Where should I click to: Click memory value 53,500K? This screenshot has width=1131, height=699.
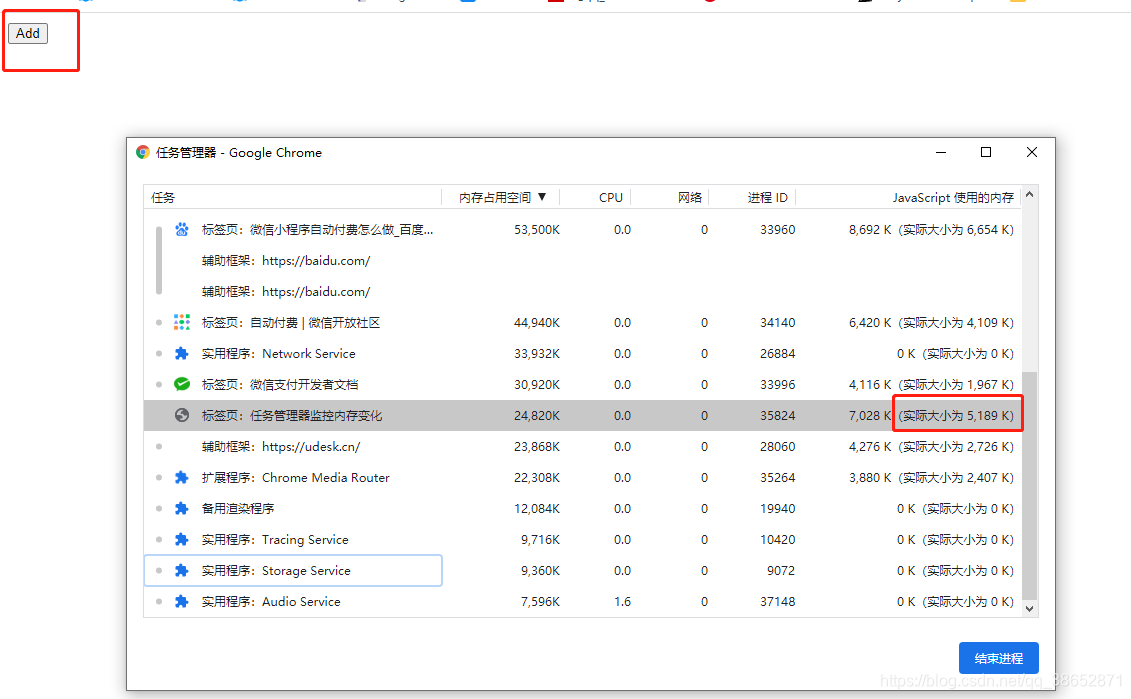tap(537, 229)
